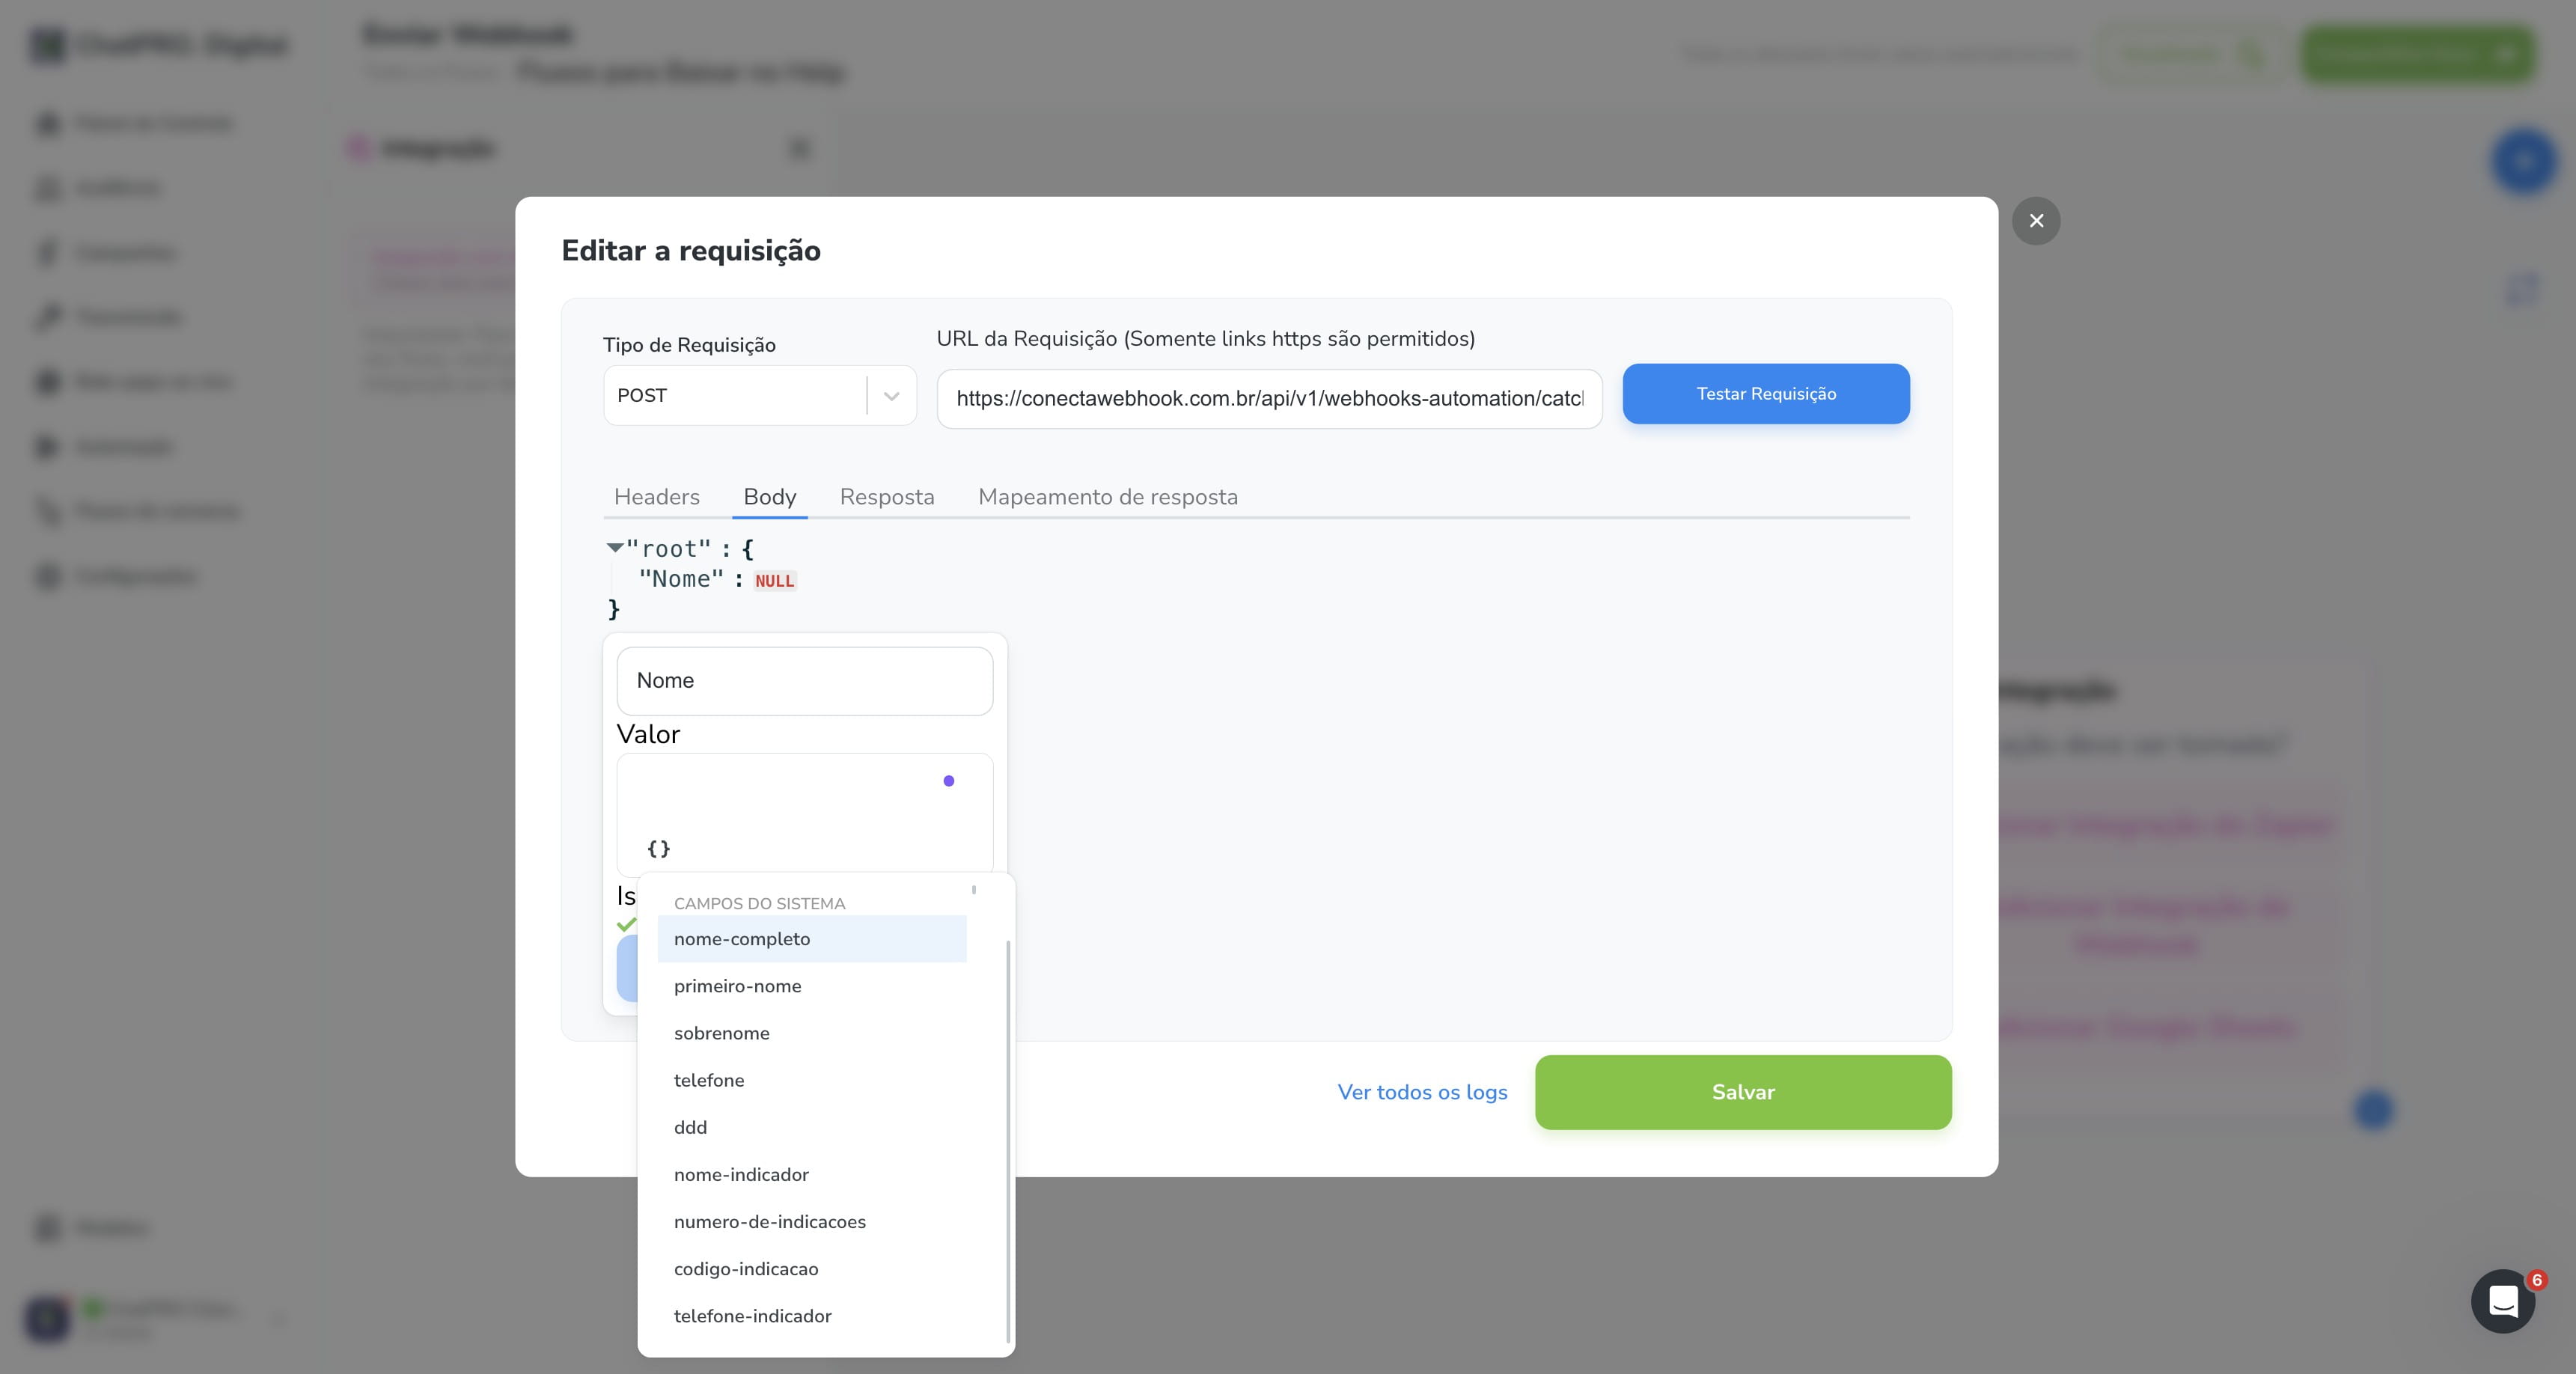The height and width of the screenshot is (1374, 2576).
Task: Close the Editar a requisição dialog
Action: tap(2036, 221)
